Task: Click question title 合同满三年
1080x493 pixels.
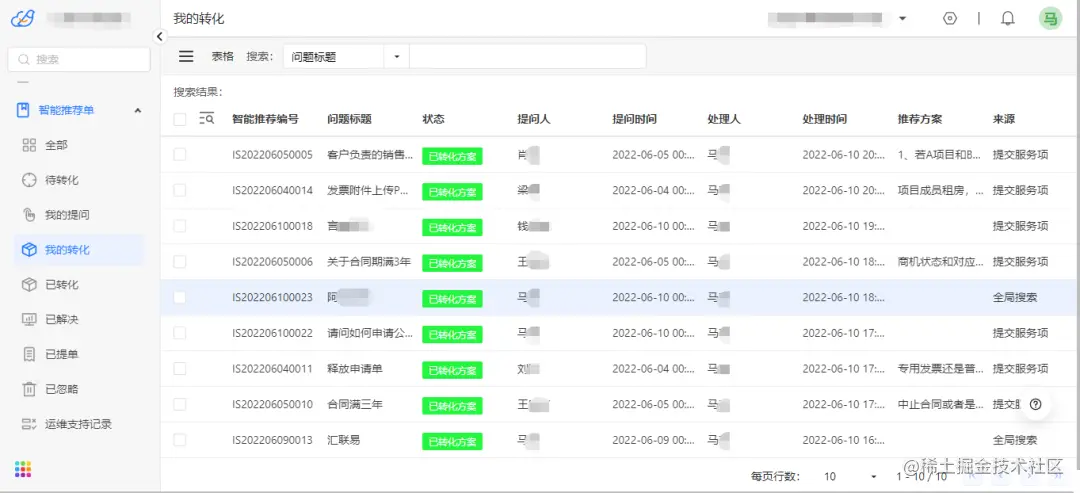Action: tap(355, 404)
